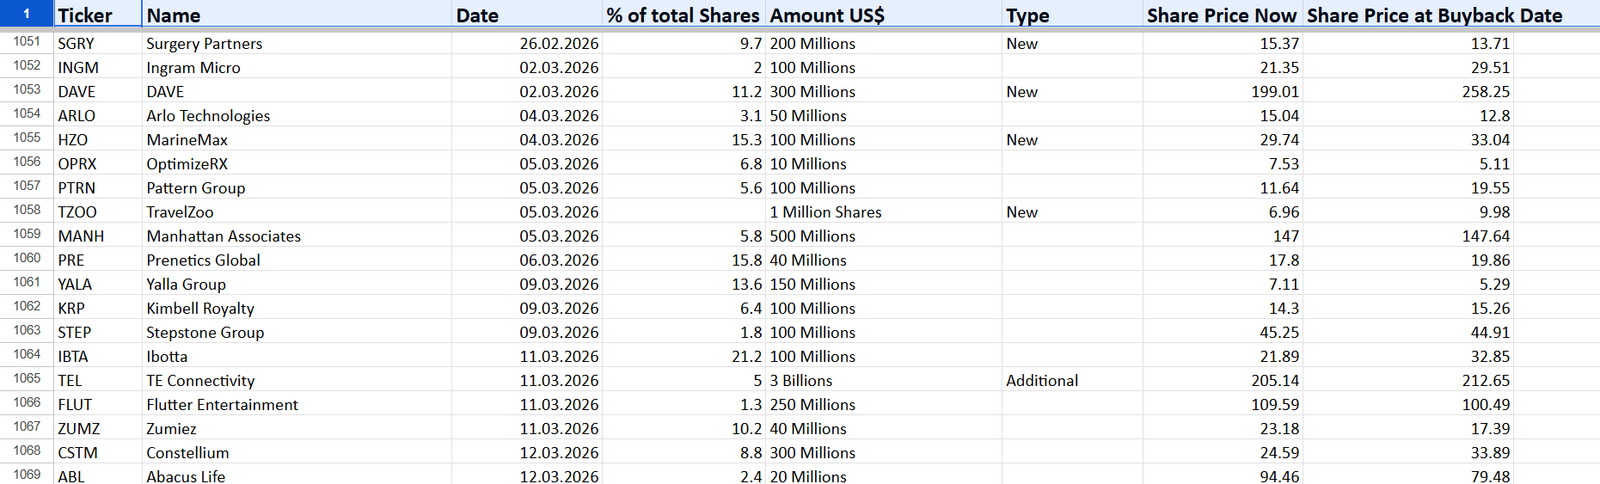Select the 'Prenetics Global' name cell

pyautogui.click(x=297, y=260)
